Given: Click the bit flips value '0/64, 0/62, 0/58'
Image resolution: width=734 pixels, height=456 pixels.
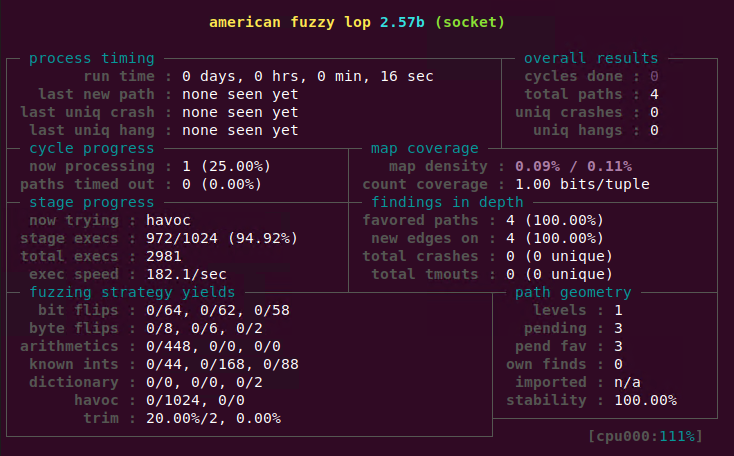Looking at the screenshot, I should point(218,310).
